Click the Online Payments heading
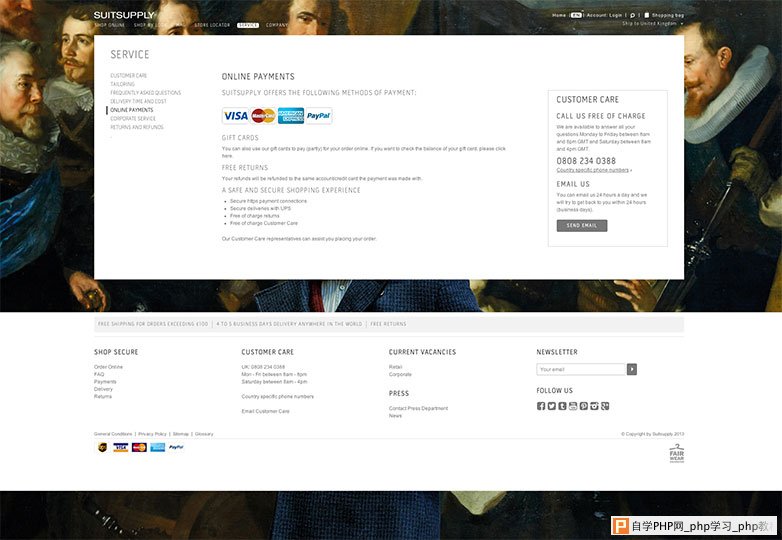This screenshot has width=782, height=540. pyautogui.click(x=258, y=76)
